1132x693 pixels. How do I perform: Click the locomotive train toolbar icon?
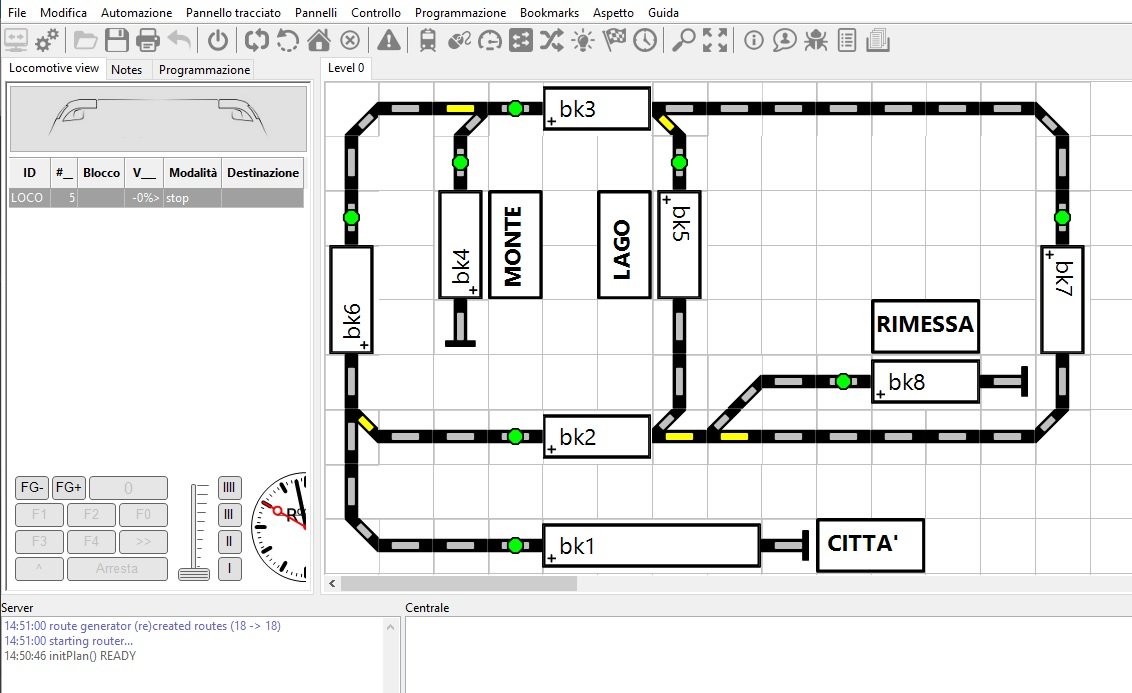click(x=428, y=40)
